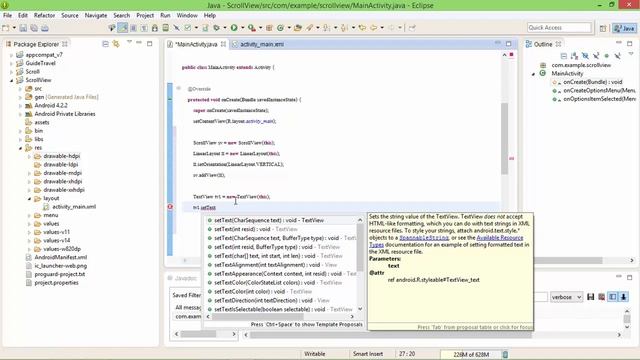Screen dimensions: 640x360
Task: Toggle Hide Fields in Outline toolbar
Action: coord(585,56)
